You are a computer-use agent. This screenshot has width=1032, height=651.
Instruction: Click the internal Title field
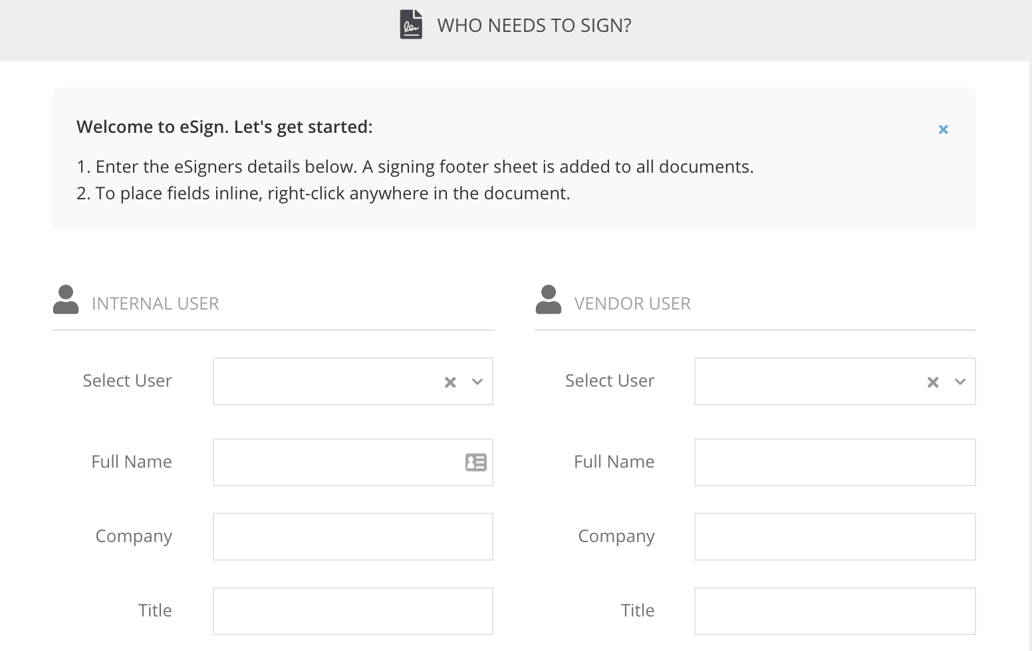352,610
